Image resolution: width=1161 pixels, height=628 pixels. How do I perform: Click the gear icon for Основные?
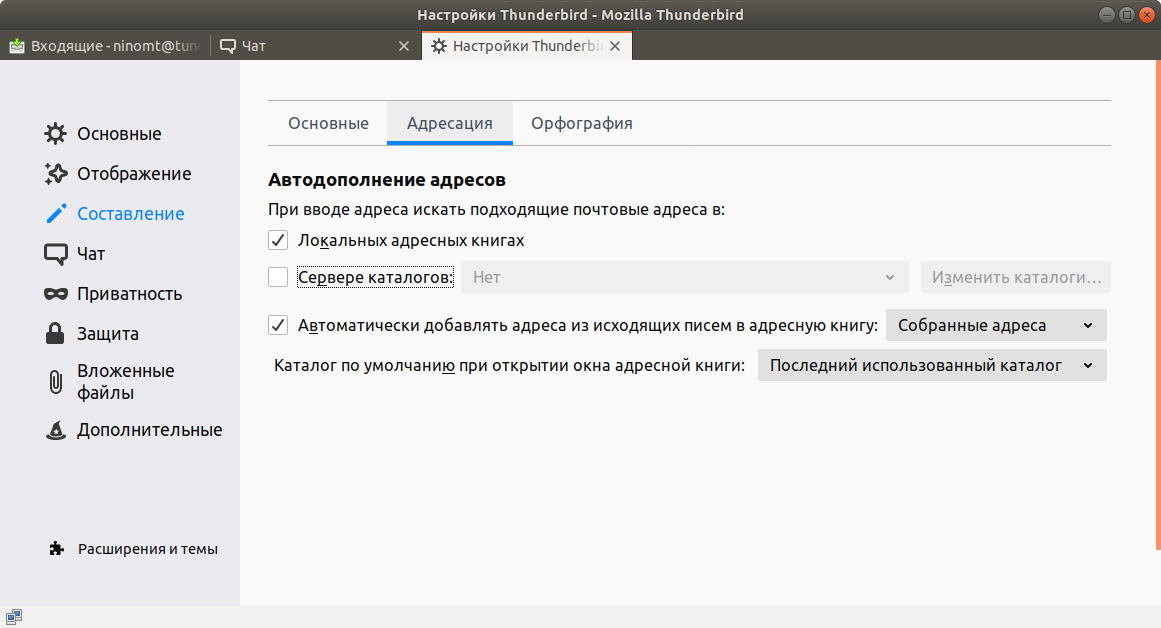click(x=56, y=134)
